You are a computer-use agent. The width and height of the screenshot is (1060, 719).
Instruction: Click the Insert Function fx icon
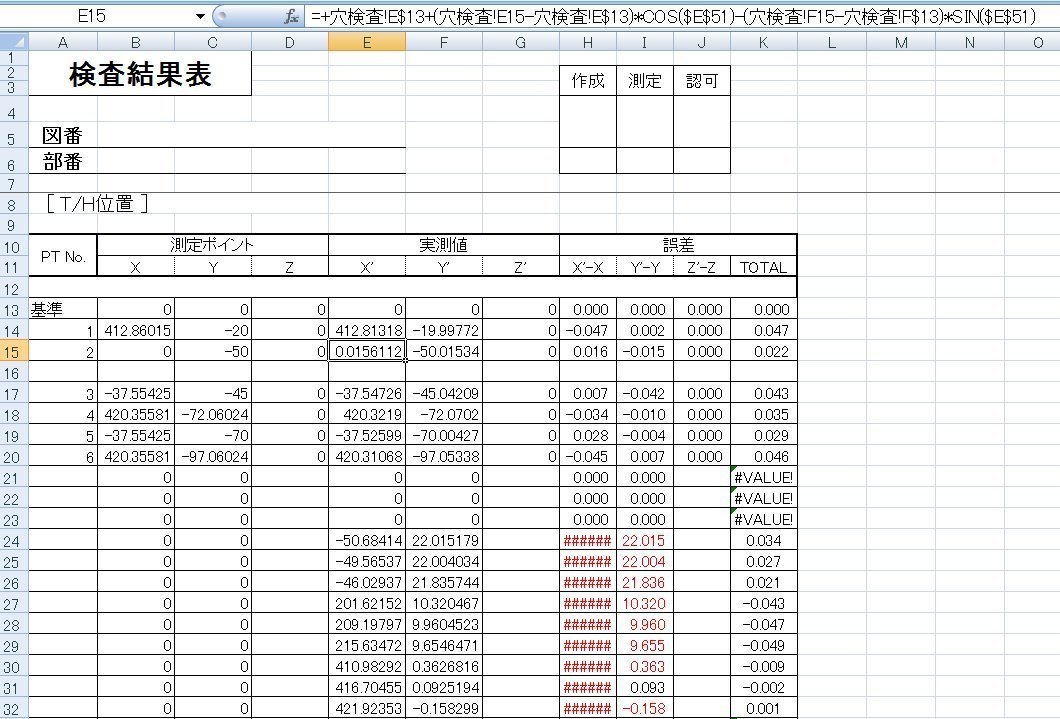click(x=291, y=17)
